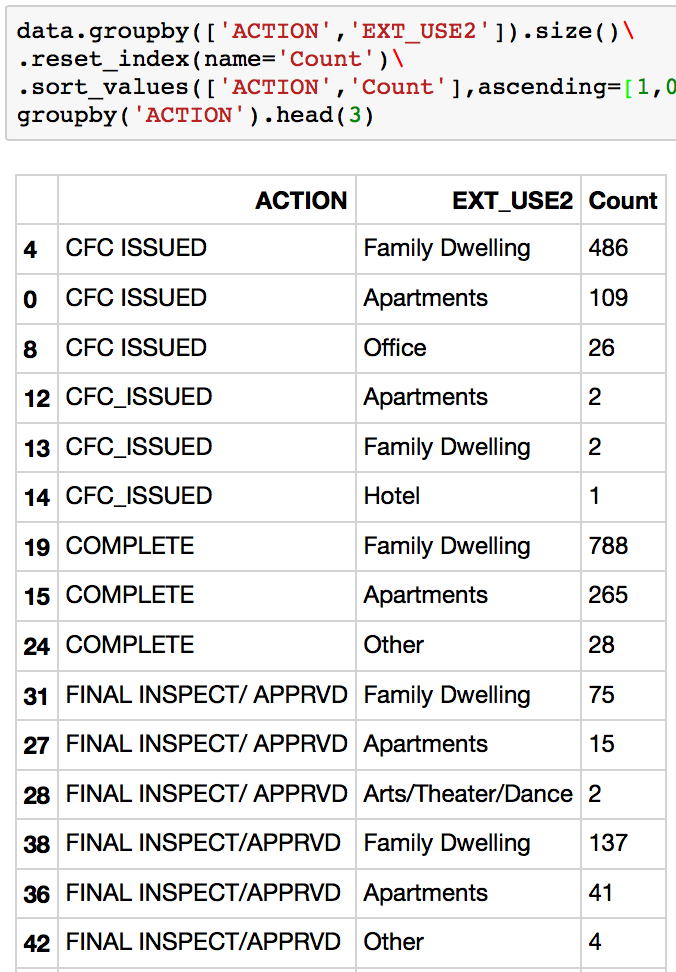Click row index 42
The width and height of the screenshot is (676, 972).
click(37, 944)
